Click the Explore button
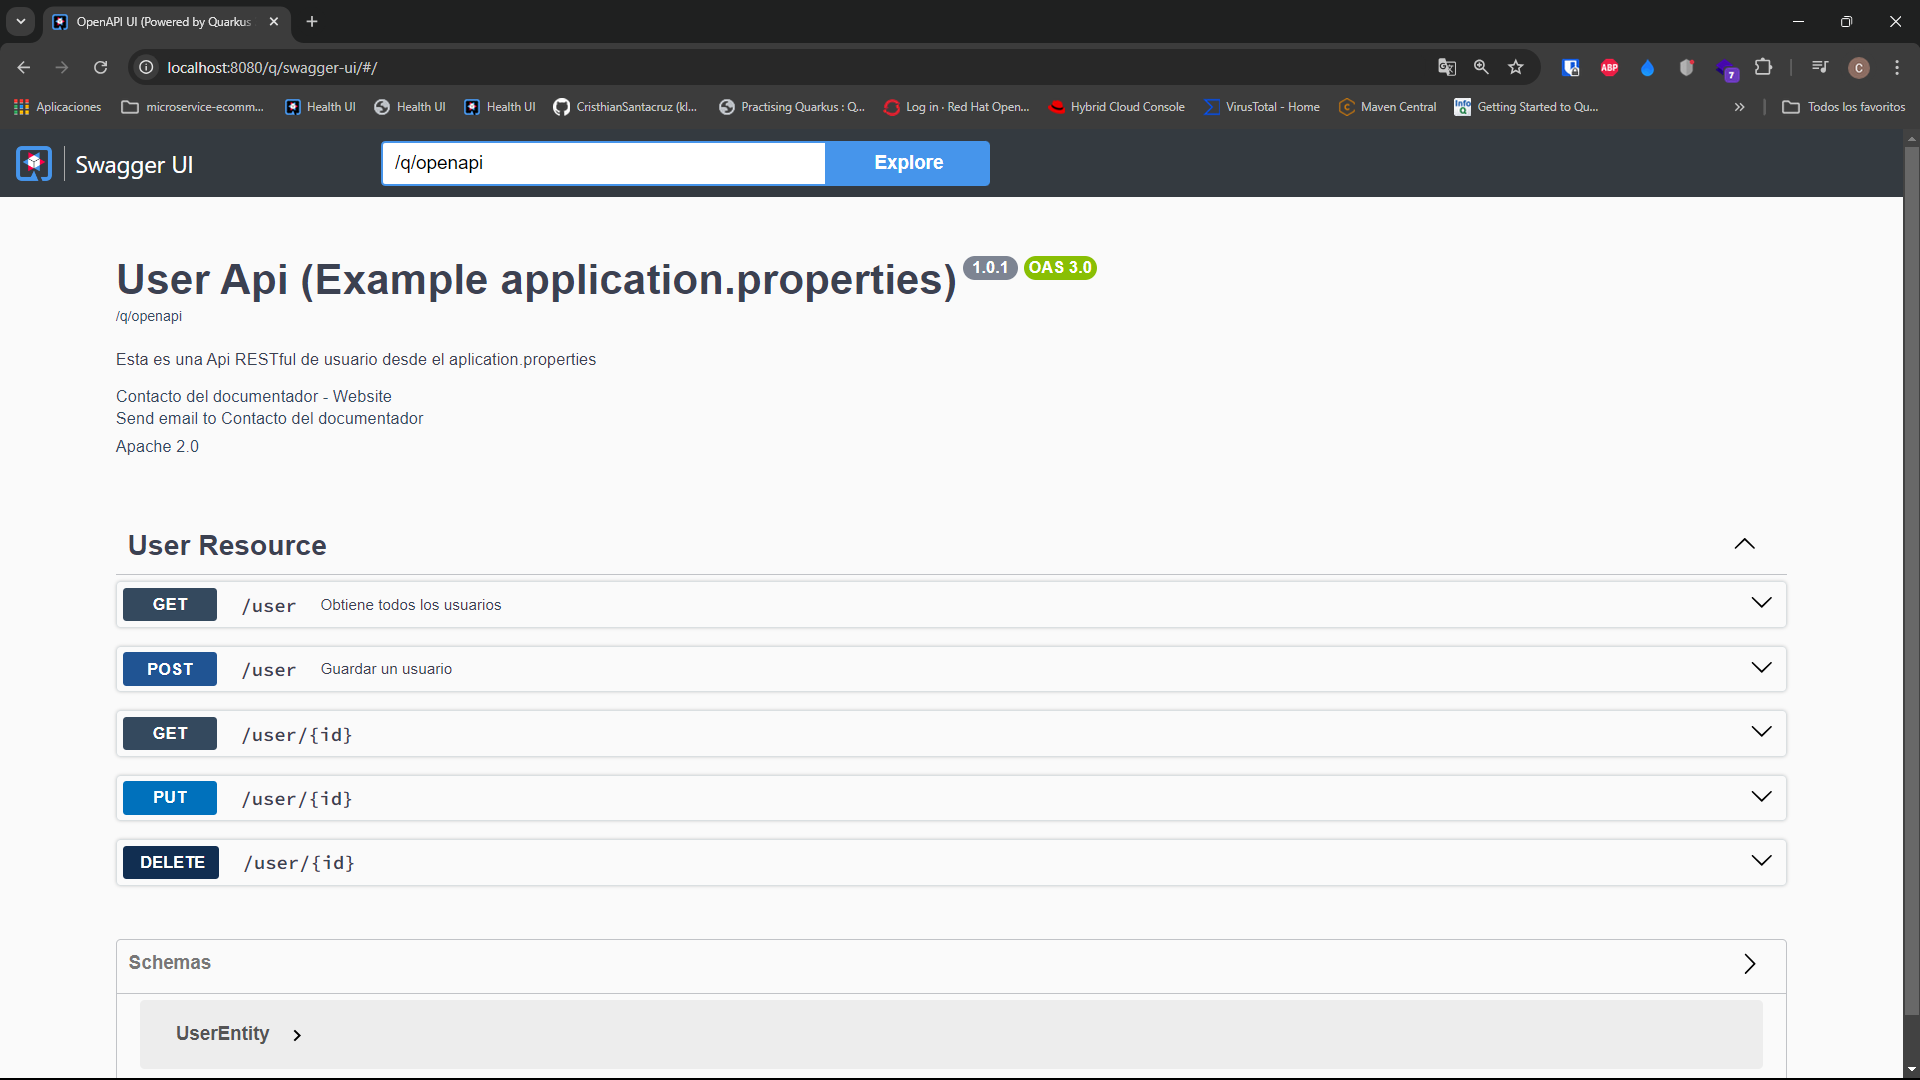1920x1080 pixels. (907, 163)
